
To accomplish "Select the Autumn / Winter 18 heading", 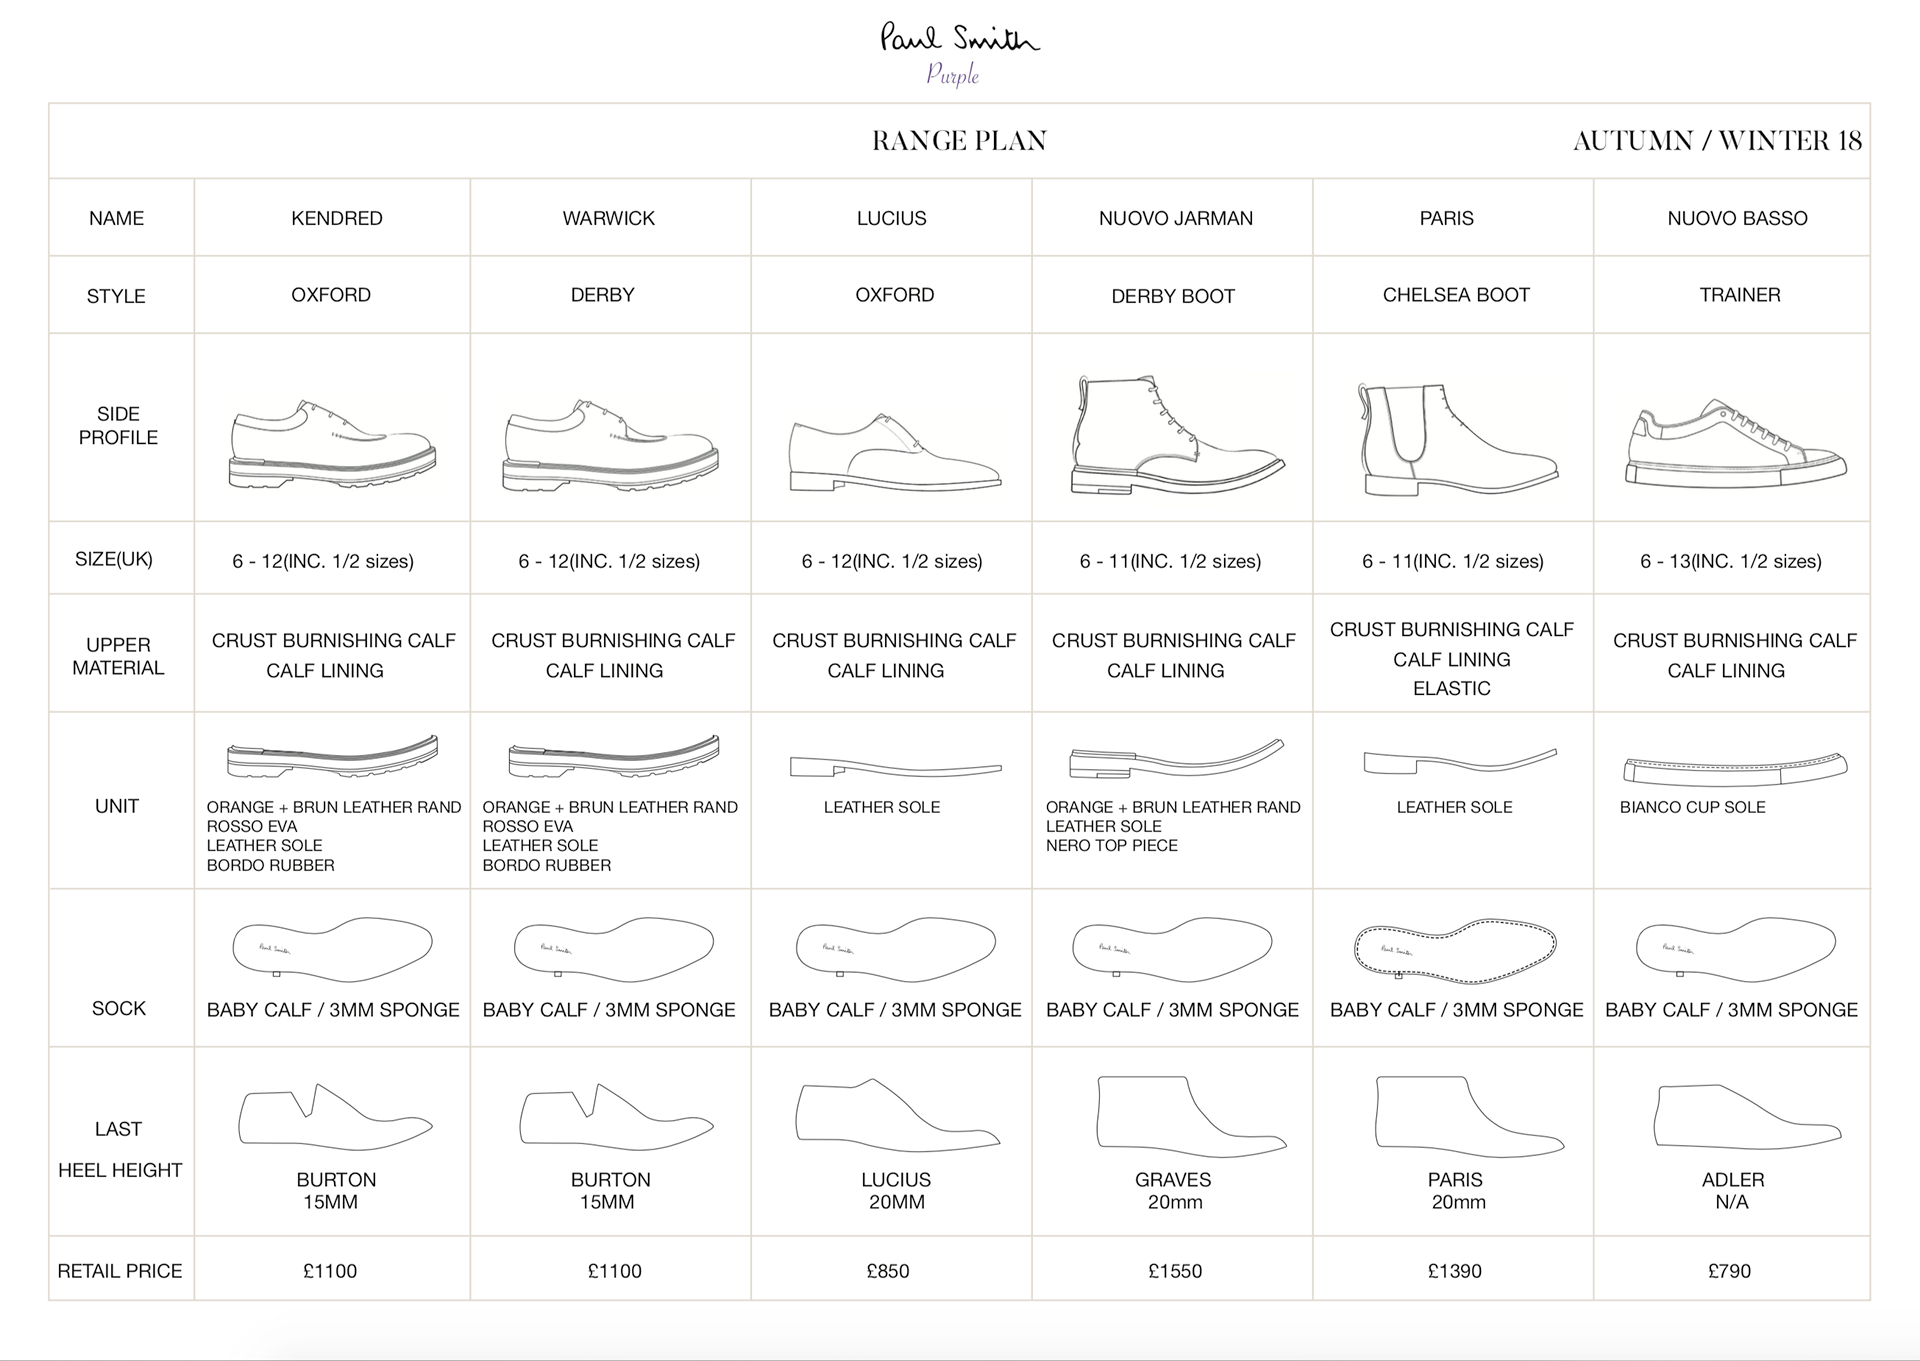I will 1717,141.
